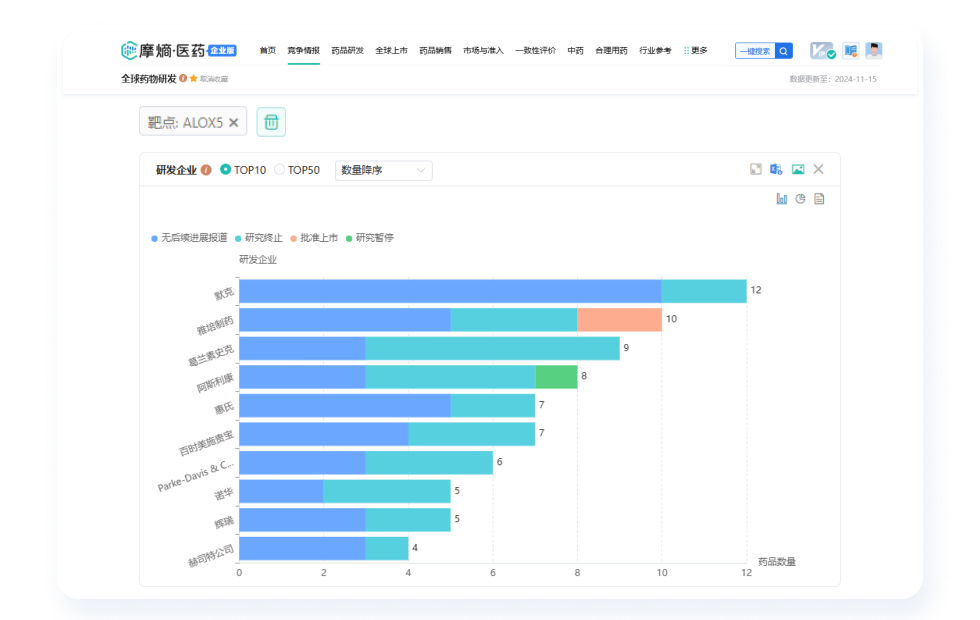The height and width of the screenshot is (620, 980).
Task: Click 赫司特公司 cyan bar segment
Action: click(x=387, y=548)
